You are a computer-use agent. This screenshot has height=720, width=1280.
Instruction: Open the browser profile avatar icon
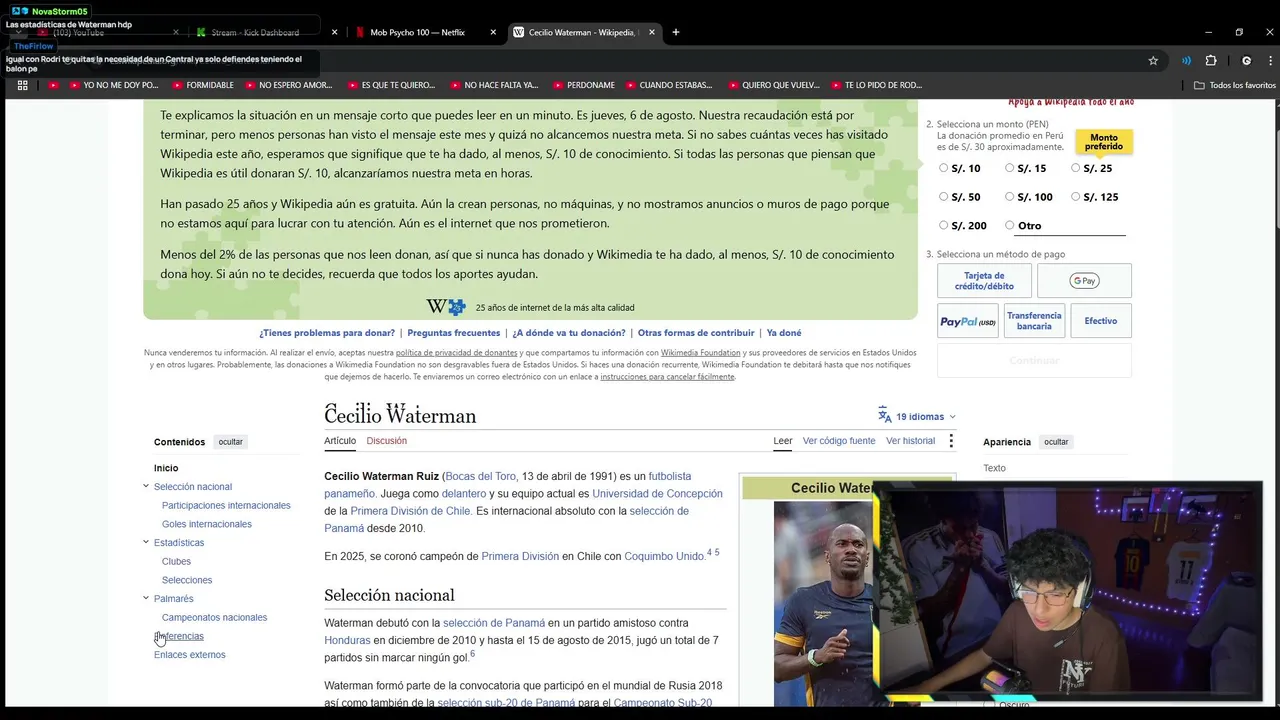coord(1246,60)
